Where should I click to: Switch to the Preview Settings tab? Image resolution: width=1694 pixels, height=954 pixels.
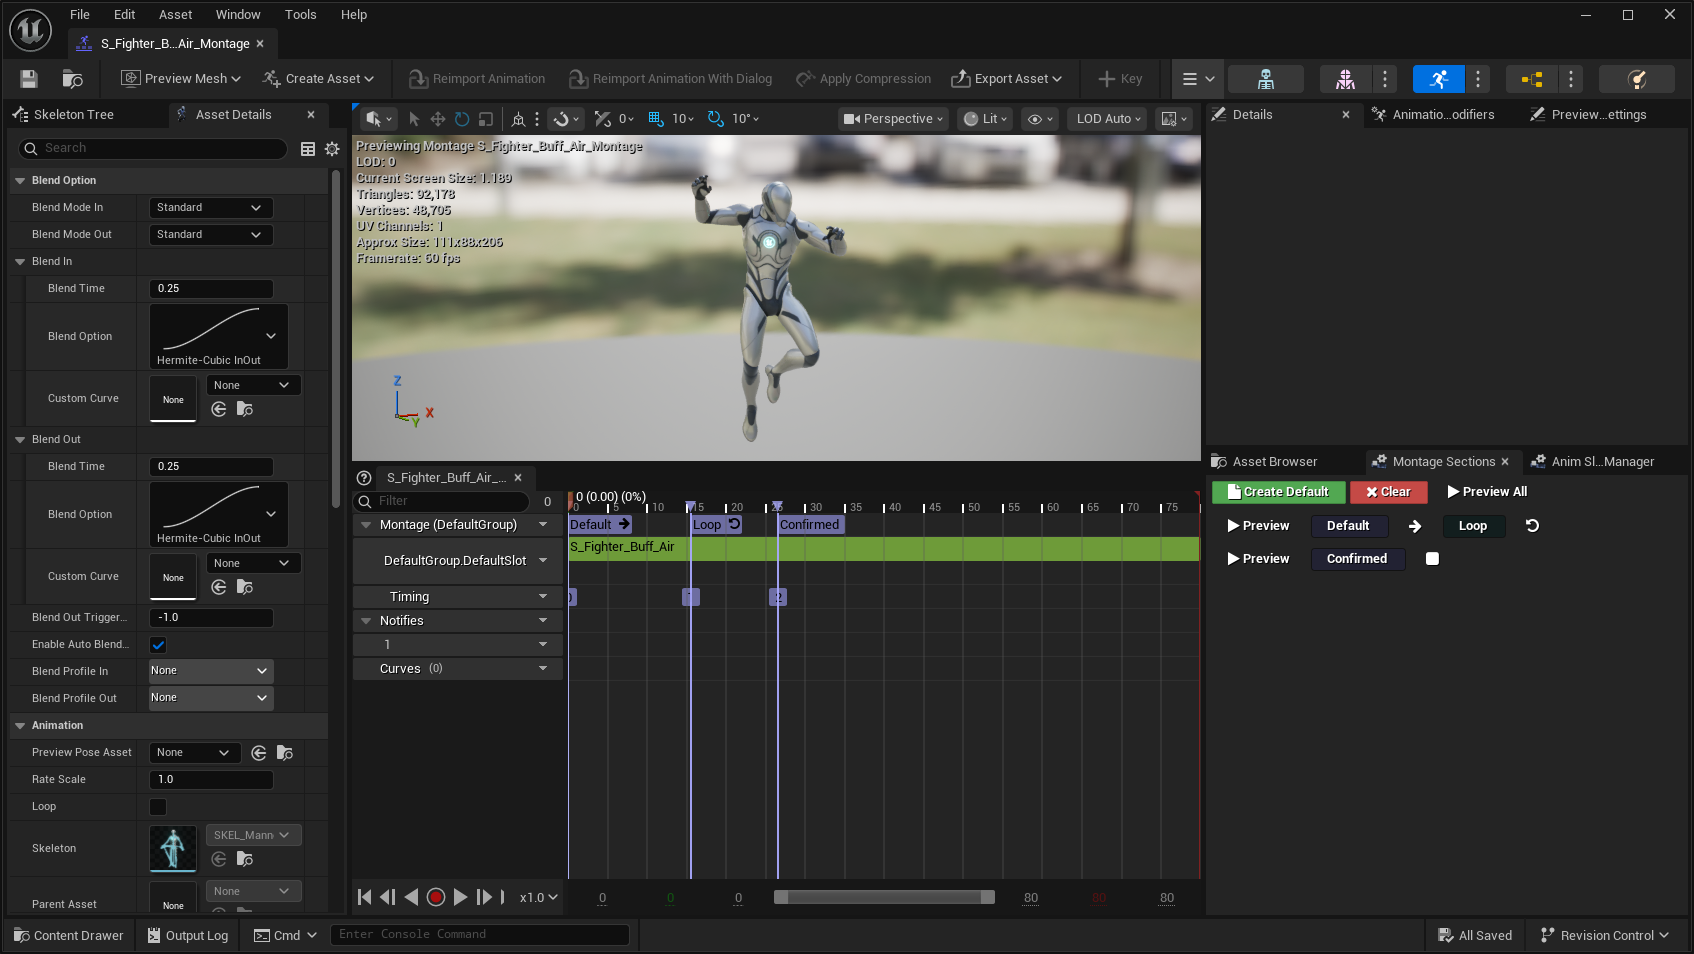pos(1599,115)
